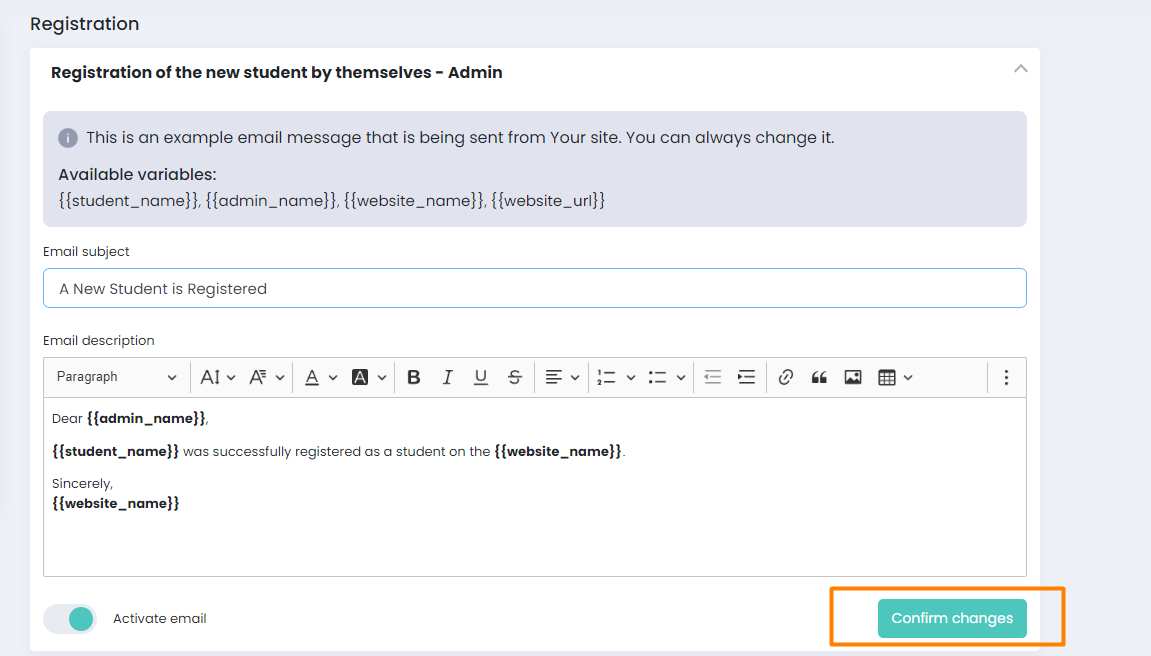Image resolution: width=1151 pixels, height=656 pixels.
Task: Expand font family dropdown arrow
Action: tap(280, 378)
